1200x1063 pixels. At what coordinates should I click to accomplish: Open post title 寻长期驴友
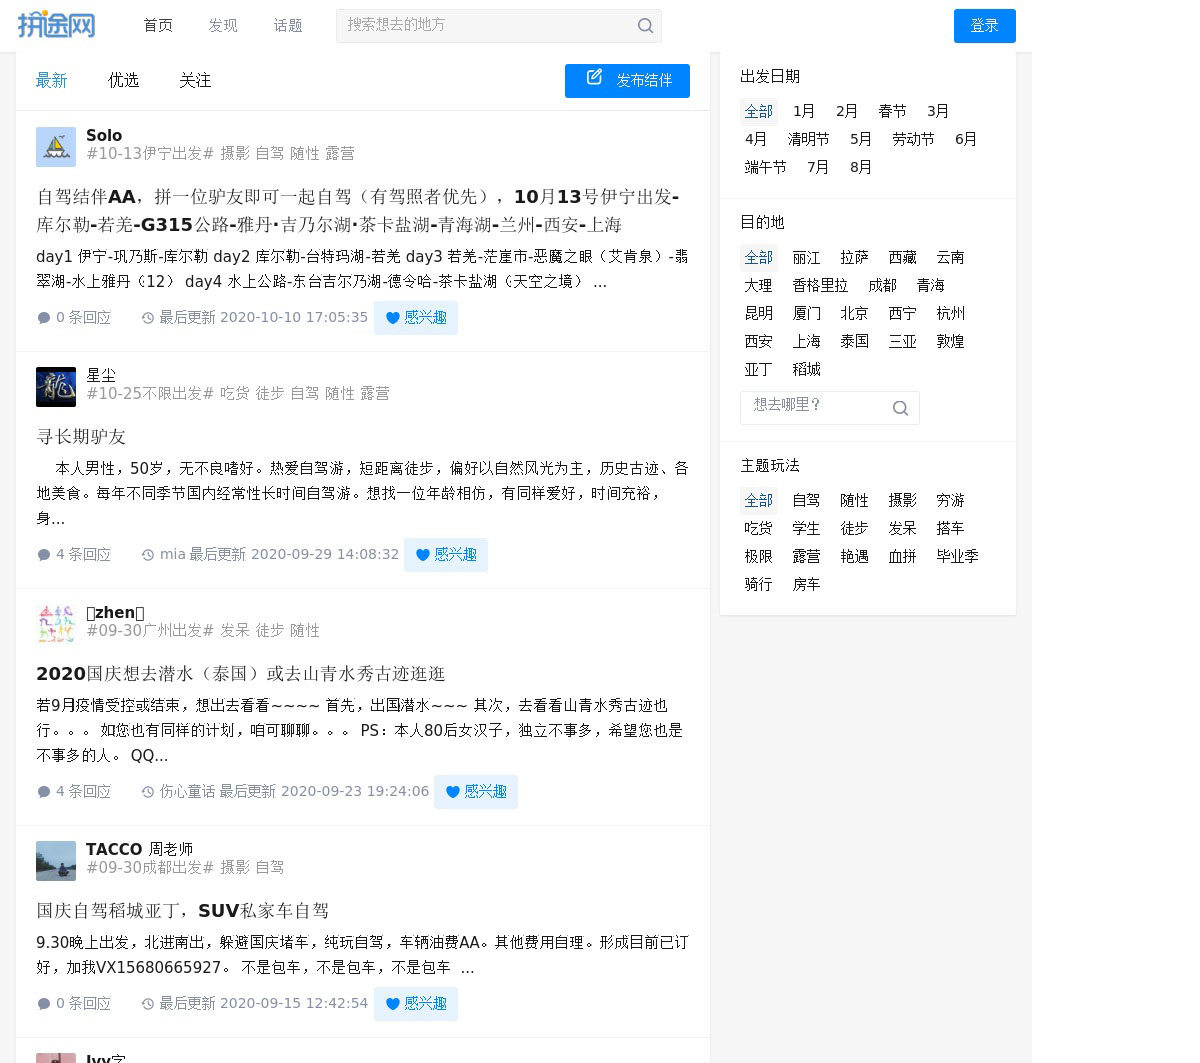(81, 438)
